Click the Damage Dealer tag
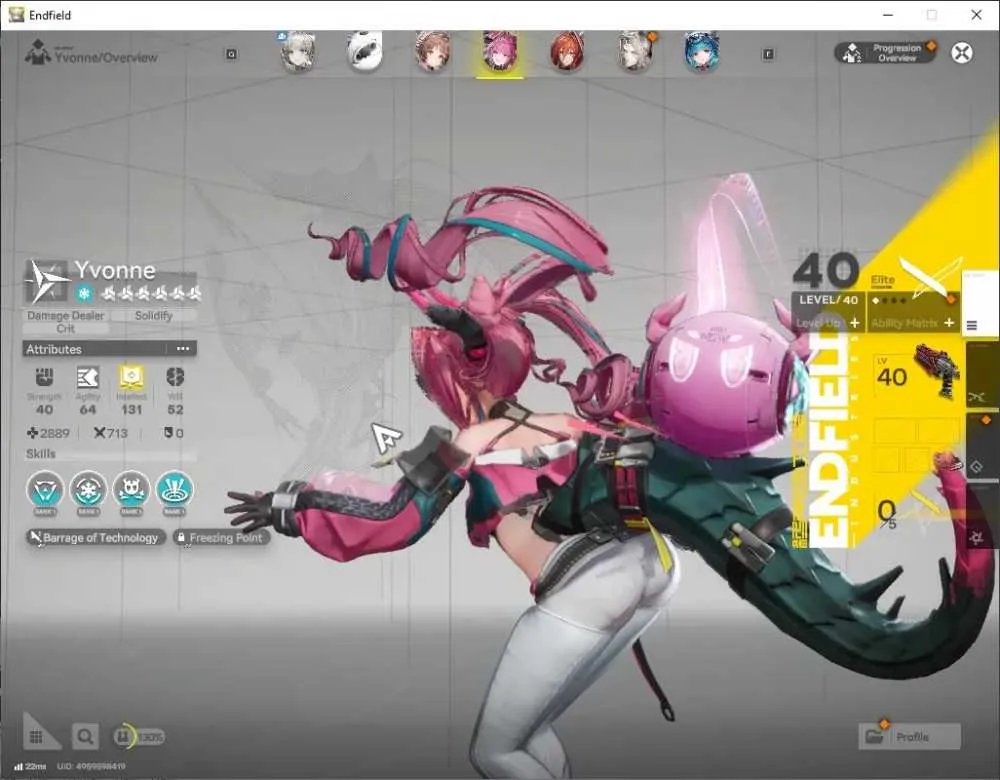1000x780 pixels. [x=65, y=315]
